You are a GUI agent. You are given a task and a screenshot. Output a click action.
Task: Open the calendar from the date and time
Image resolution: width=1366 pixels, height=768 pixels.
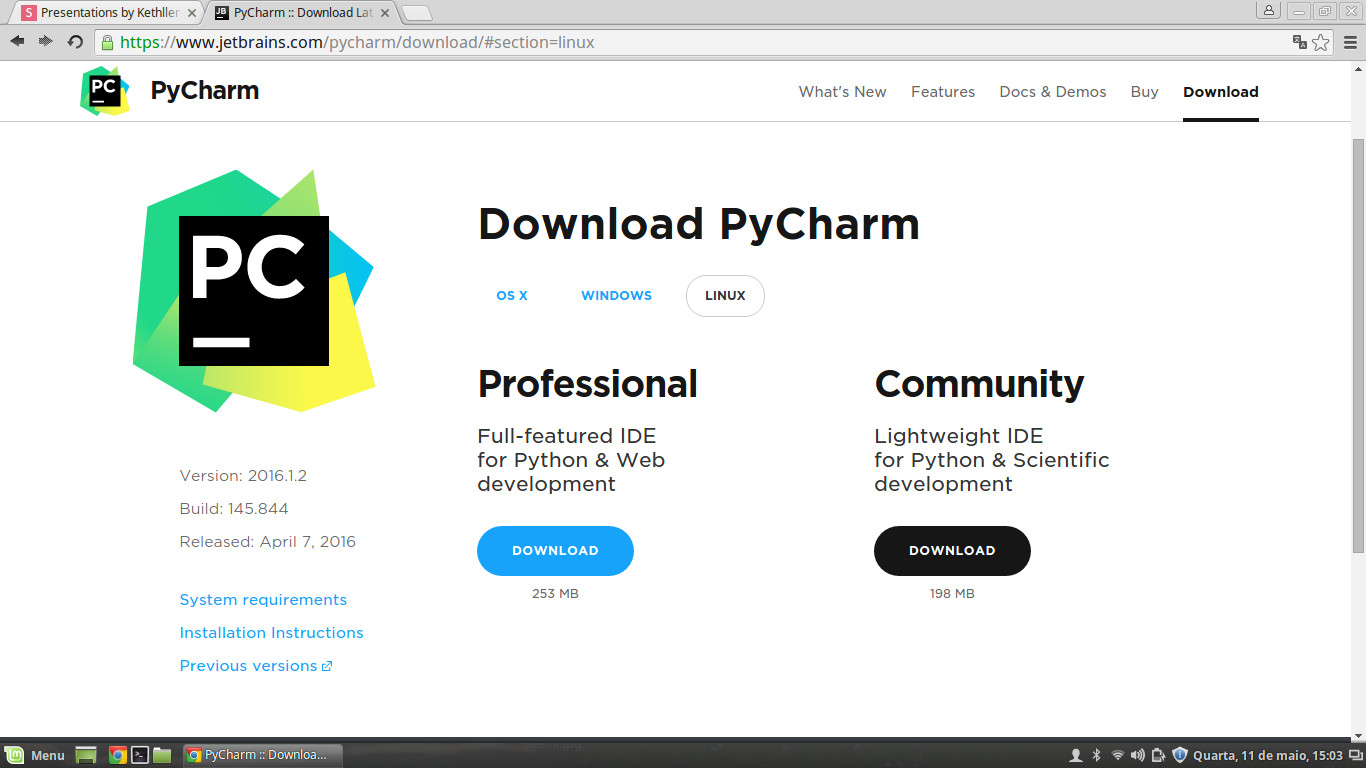tap(1267, 755)
